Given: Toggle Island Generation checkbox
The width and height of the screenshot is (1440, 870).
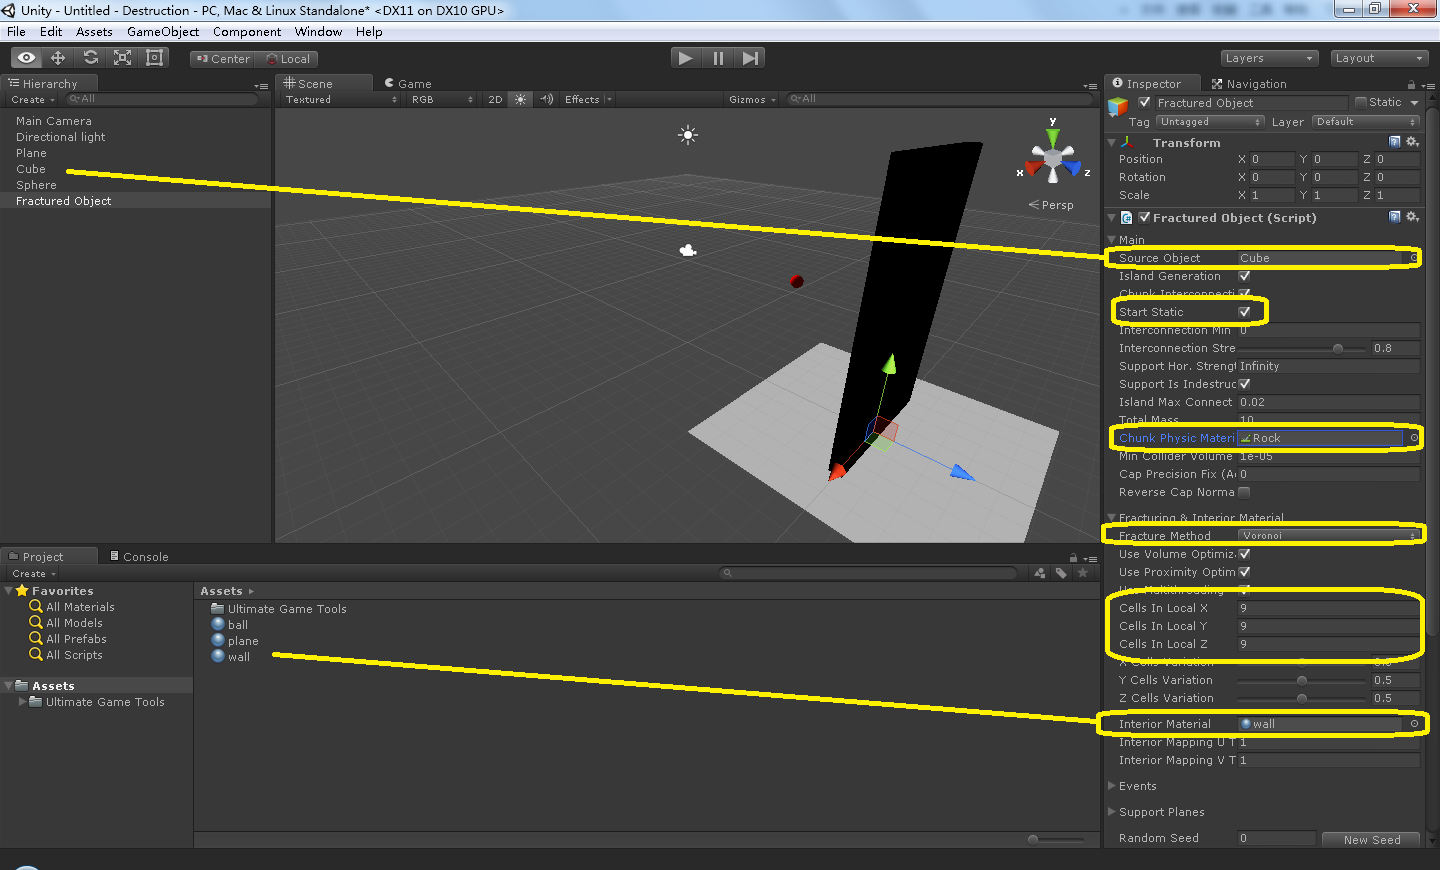Looking at the screenshot, I should point(1244,276).
